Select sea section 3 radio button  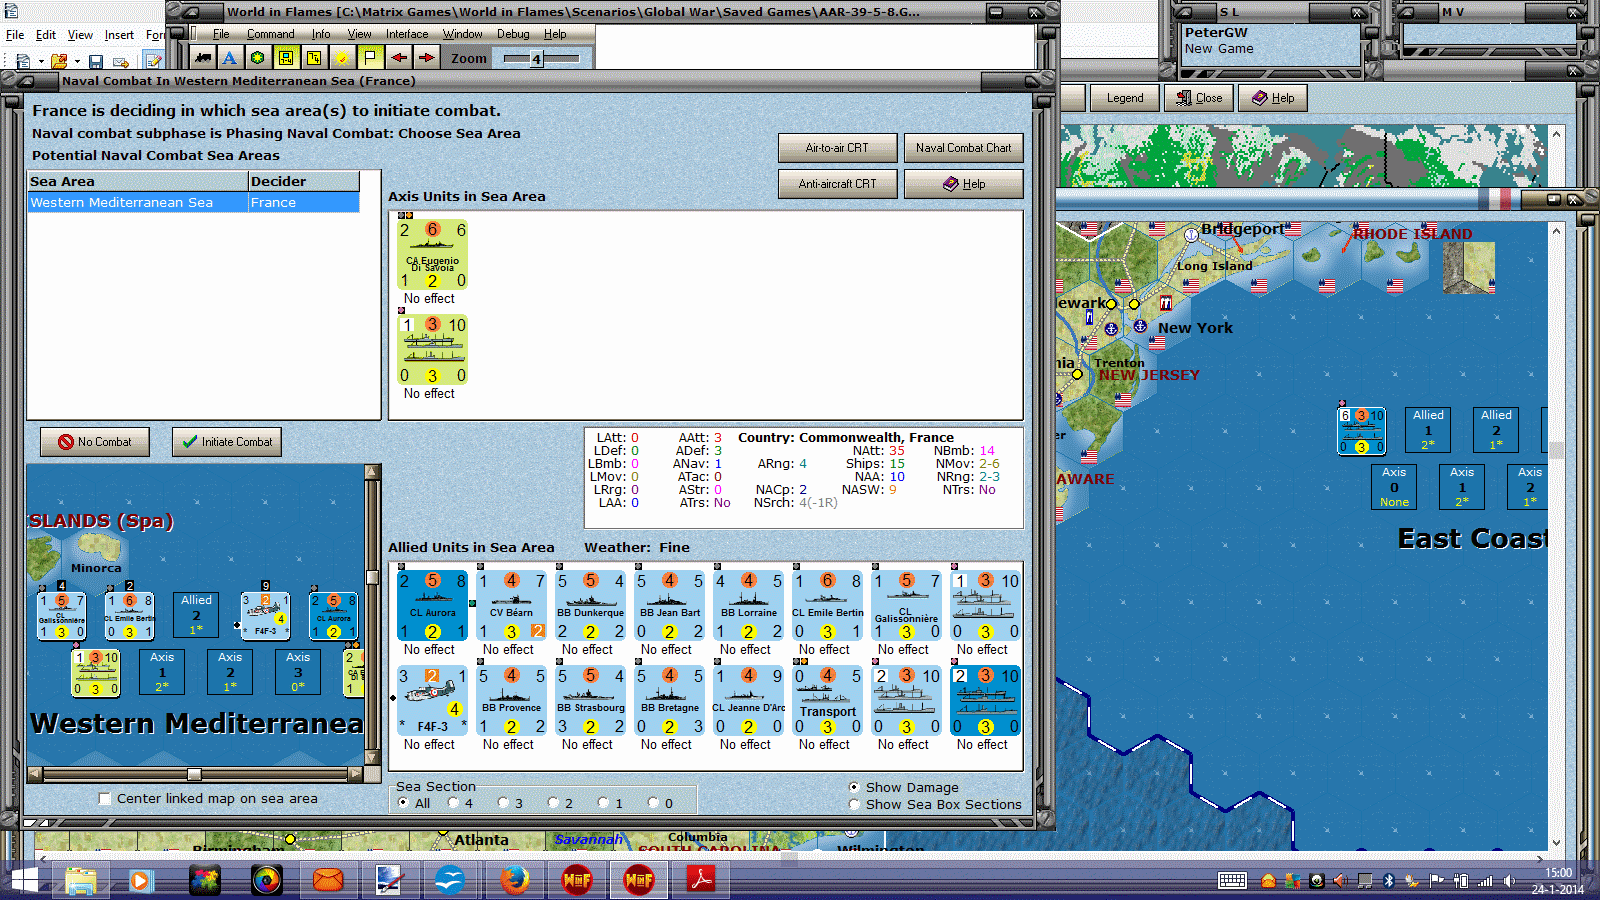(x=503, y=803)
